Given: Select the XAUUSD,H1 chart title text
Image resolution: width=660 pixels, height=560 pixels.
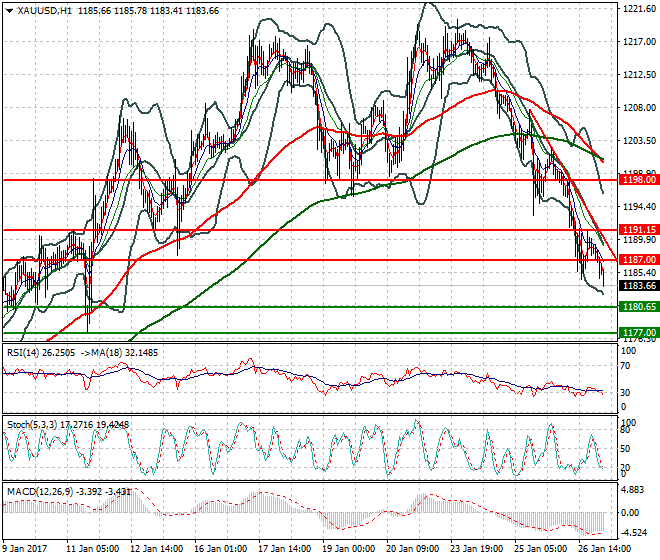Looking at the screenshot, I should pos(44,11).
